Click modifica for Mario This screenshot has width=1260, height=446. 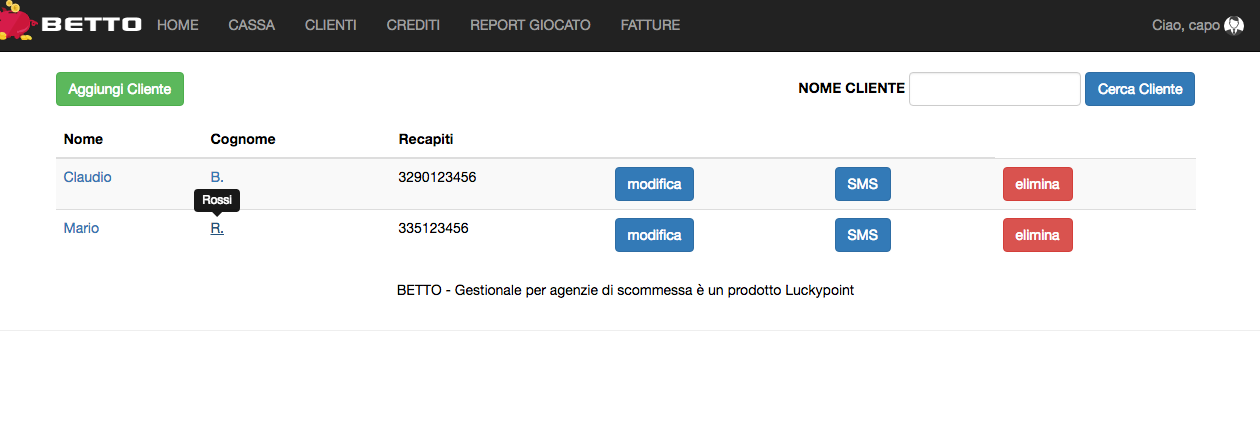click(x=654, y=235)
